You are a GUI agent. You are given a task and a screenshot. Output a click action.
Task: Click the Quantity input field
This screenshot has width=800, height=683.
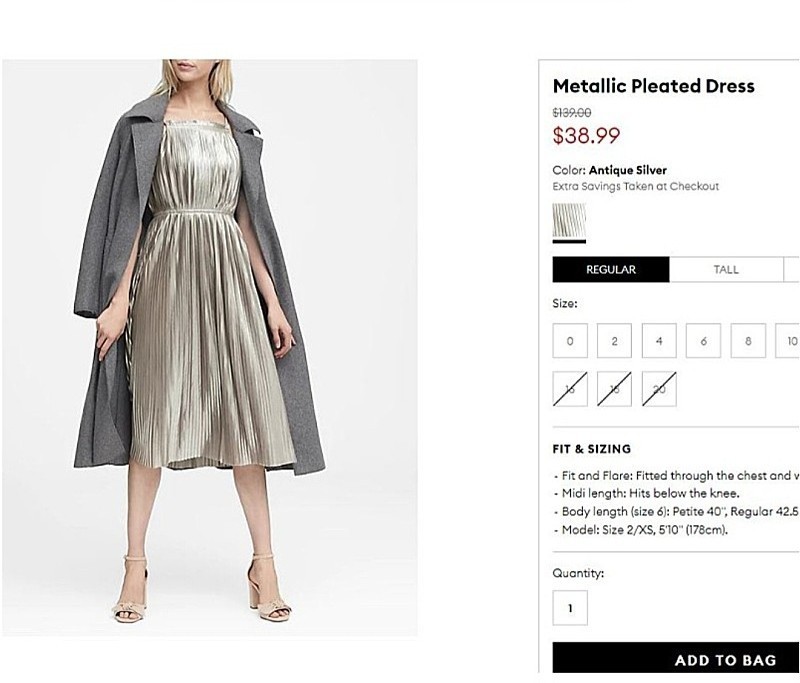(x=570, y=608)
